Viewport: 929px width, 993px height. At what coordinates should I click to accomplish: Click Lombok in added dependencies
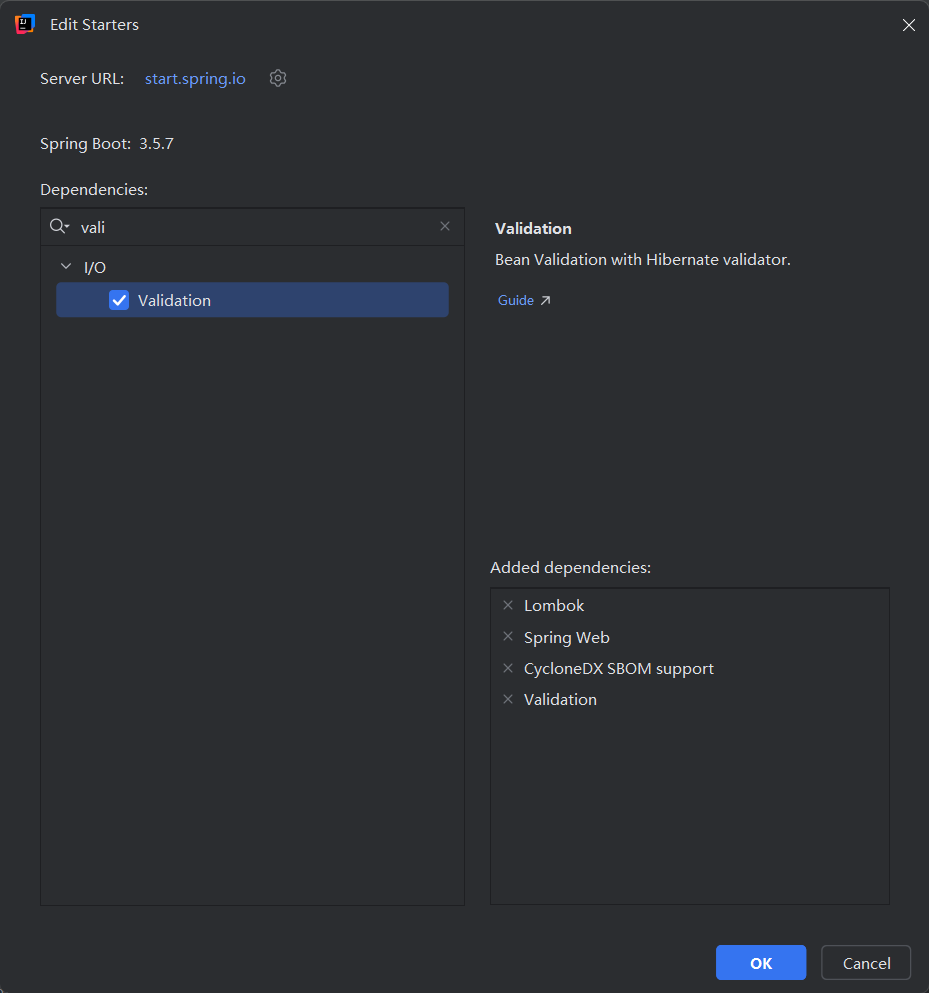pyautogui.click(x=554, y=605)
